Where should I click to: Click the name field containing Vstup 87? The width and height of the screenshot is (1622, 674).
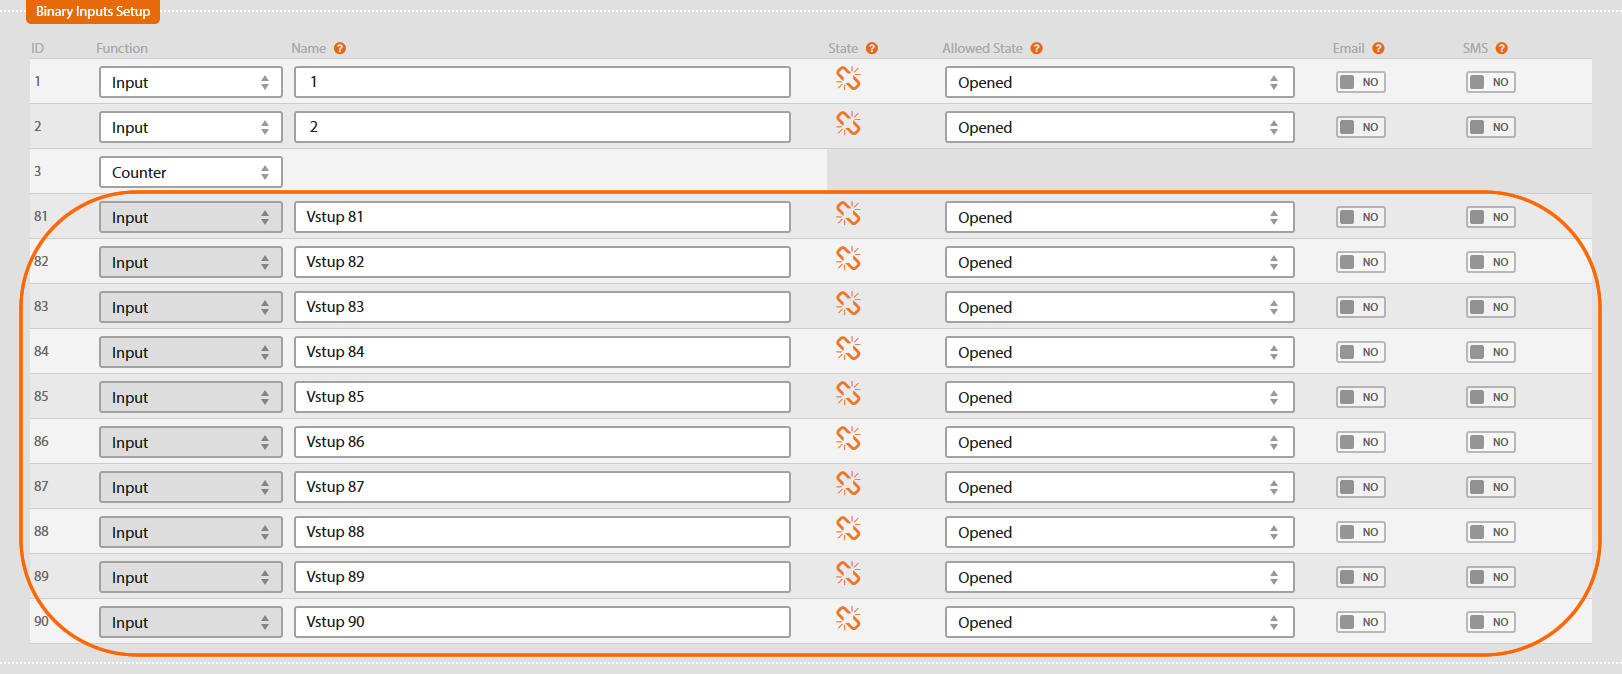point(542,487)
